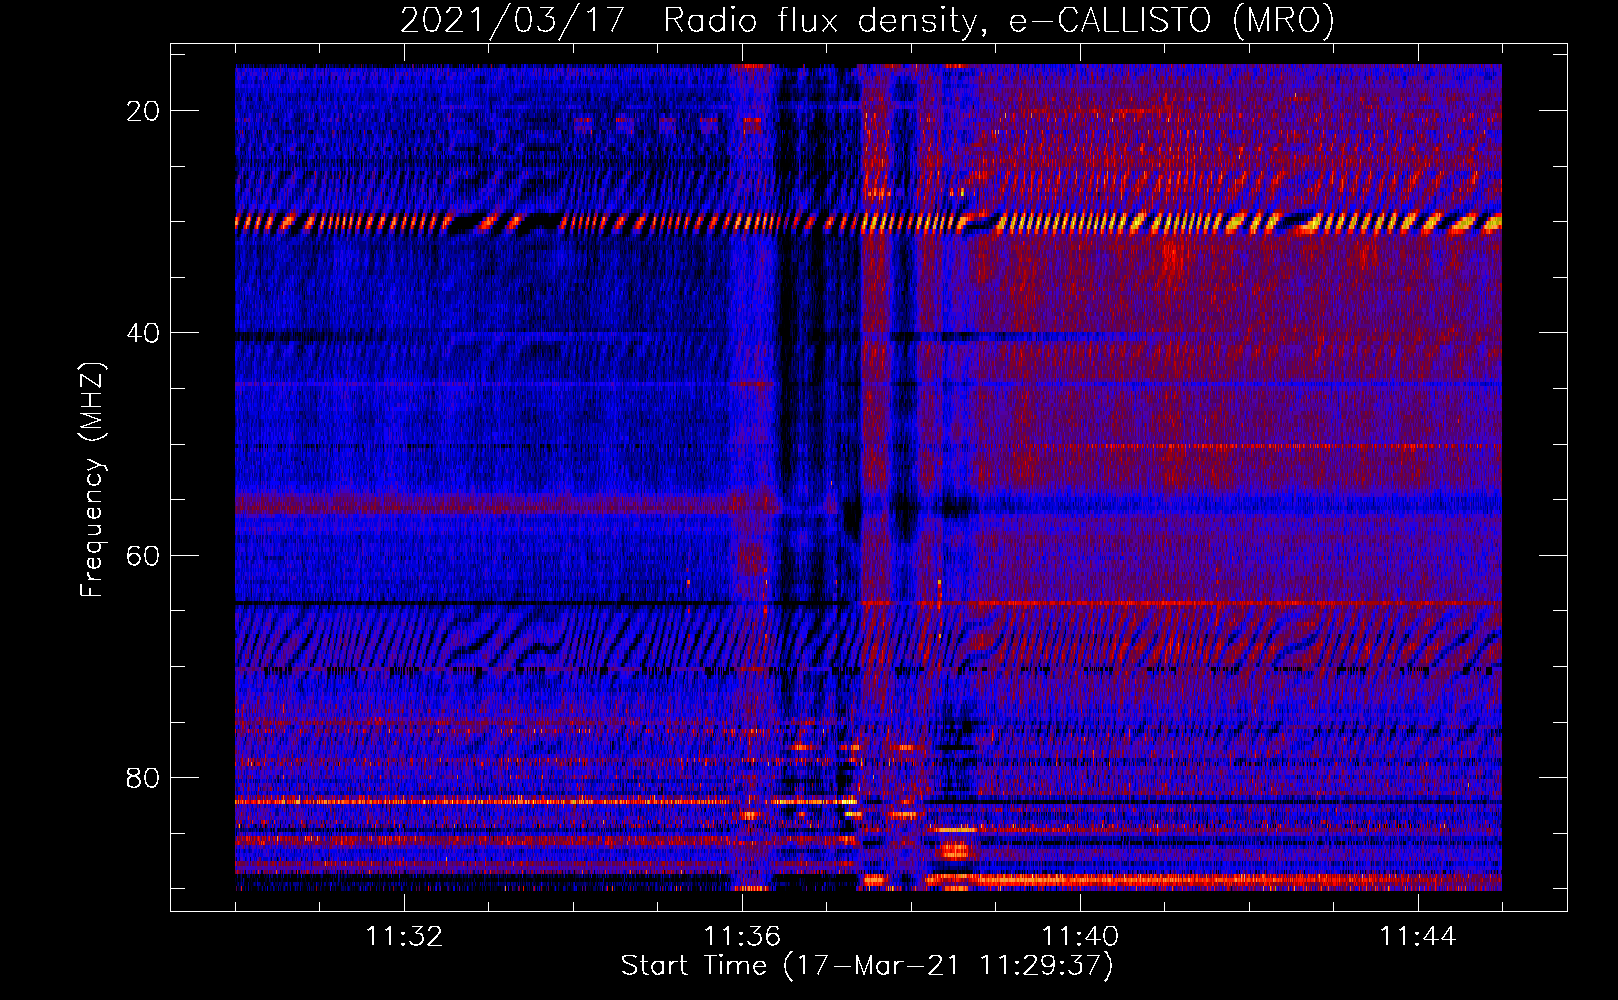Click the "11:40" time tick label
The height and width of the screenshot is (1000, 1618).
click(x=1080, y=936)
